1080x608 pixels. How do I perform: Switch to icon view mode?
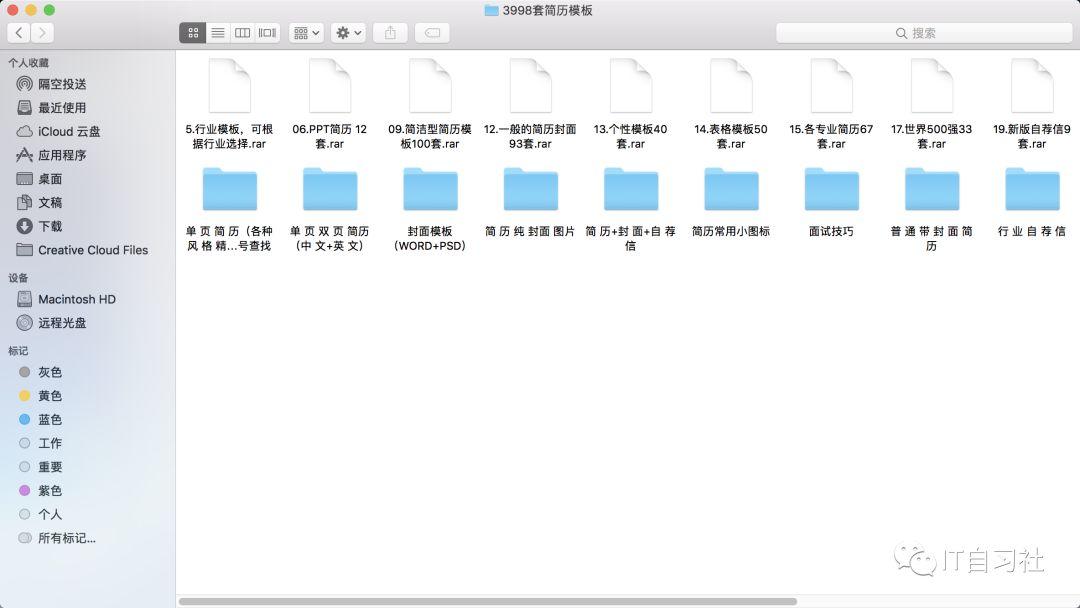pos(192,32)
